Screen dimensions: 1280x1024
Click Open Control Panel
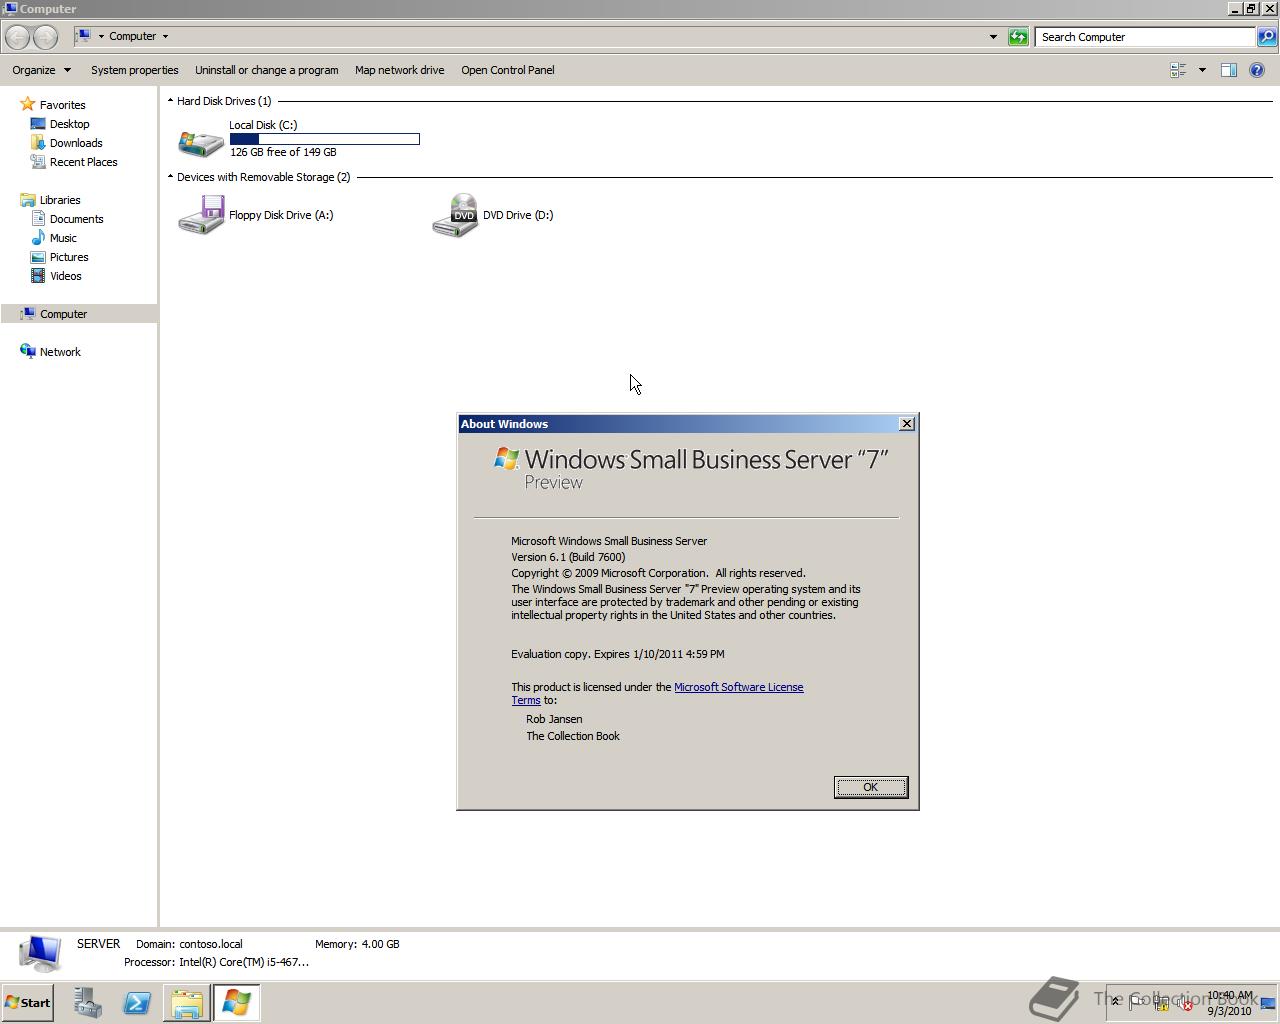tap(508, 70)
